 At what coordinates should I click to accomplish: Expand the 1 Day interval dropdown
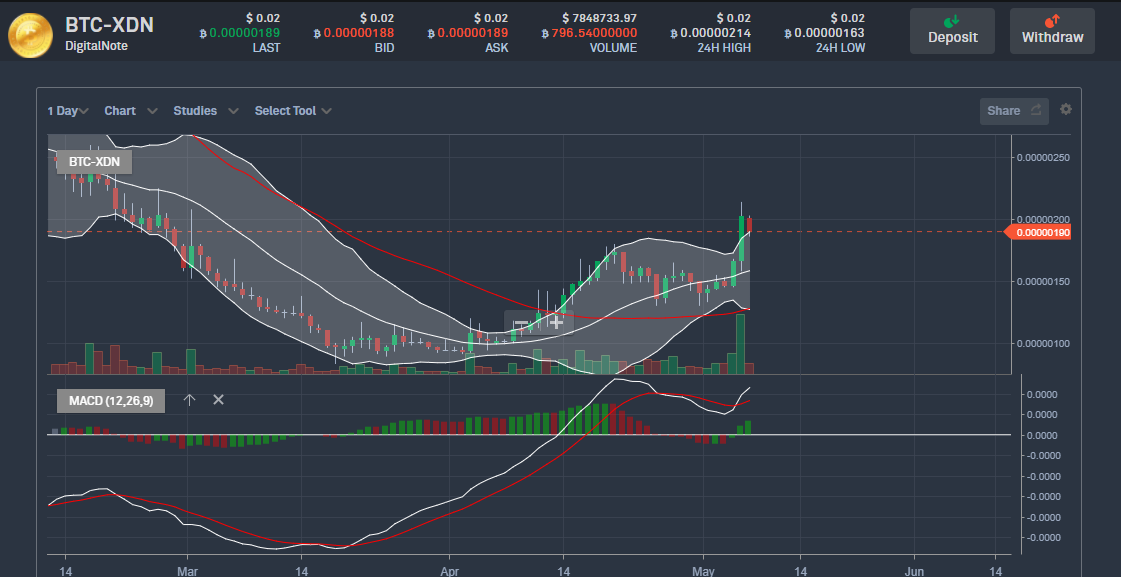pyautogui.click(x=68, y=111)
